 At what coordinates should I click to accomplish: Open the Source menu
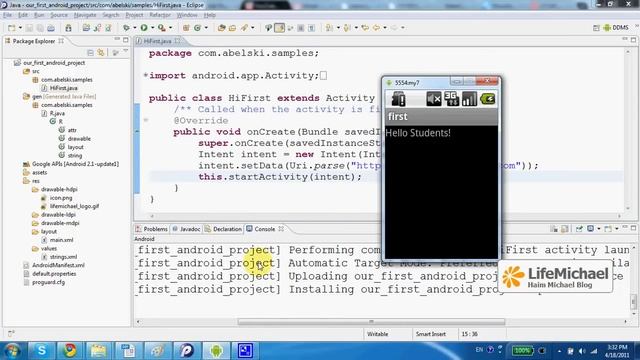(x=59, y=15)
